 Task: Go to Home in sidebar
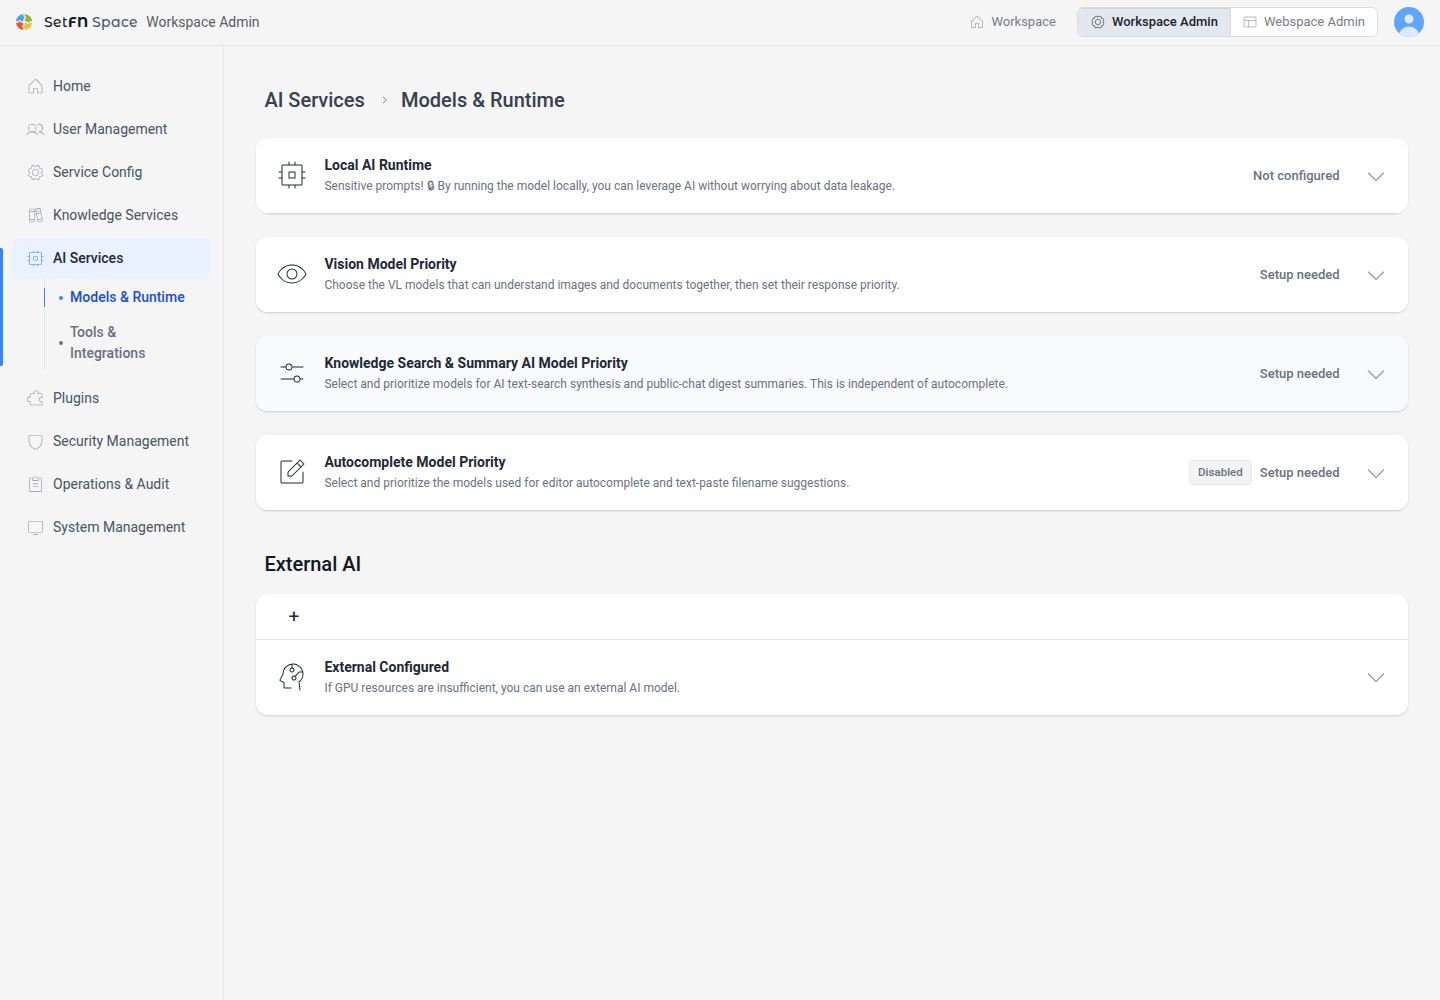112,86
